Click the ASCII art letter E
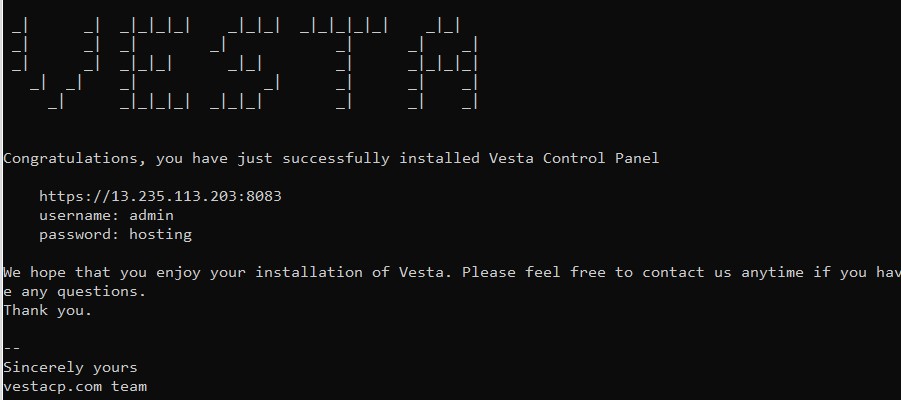The image size is (901, 400). 155,64
